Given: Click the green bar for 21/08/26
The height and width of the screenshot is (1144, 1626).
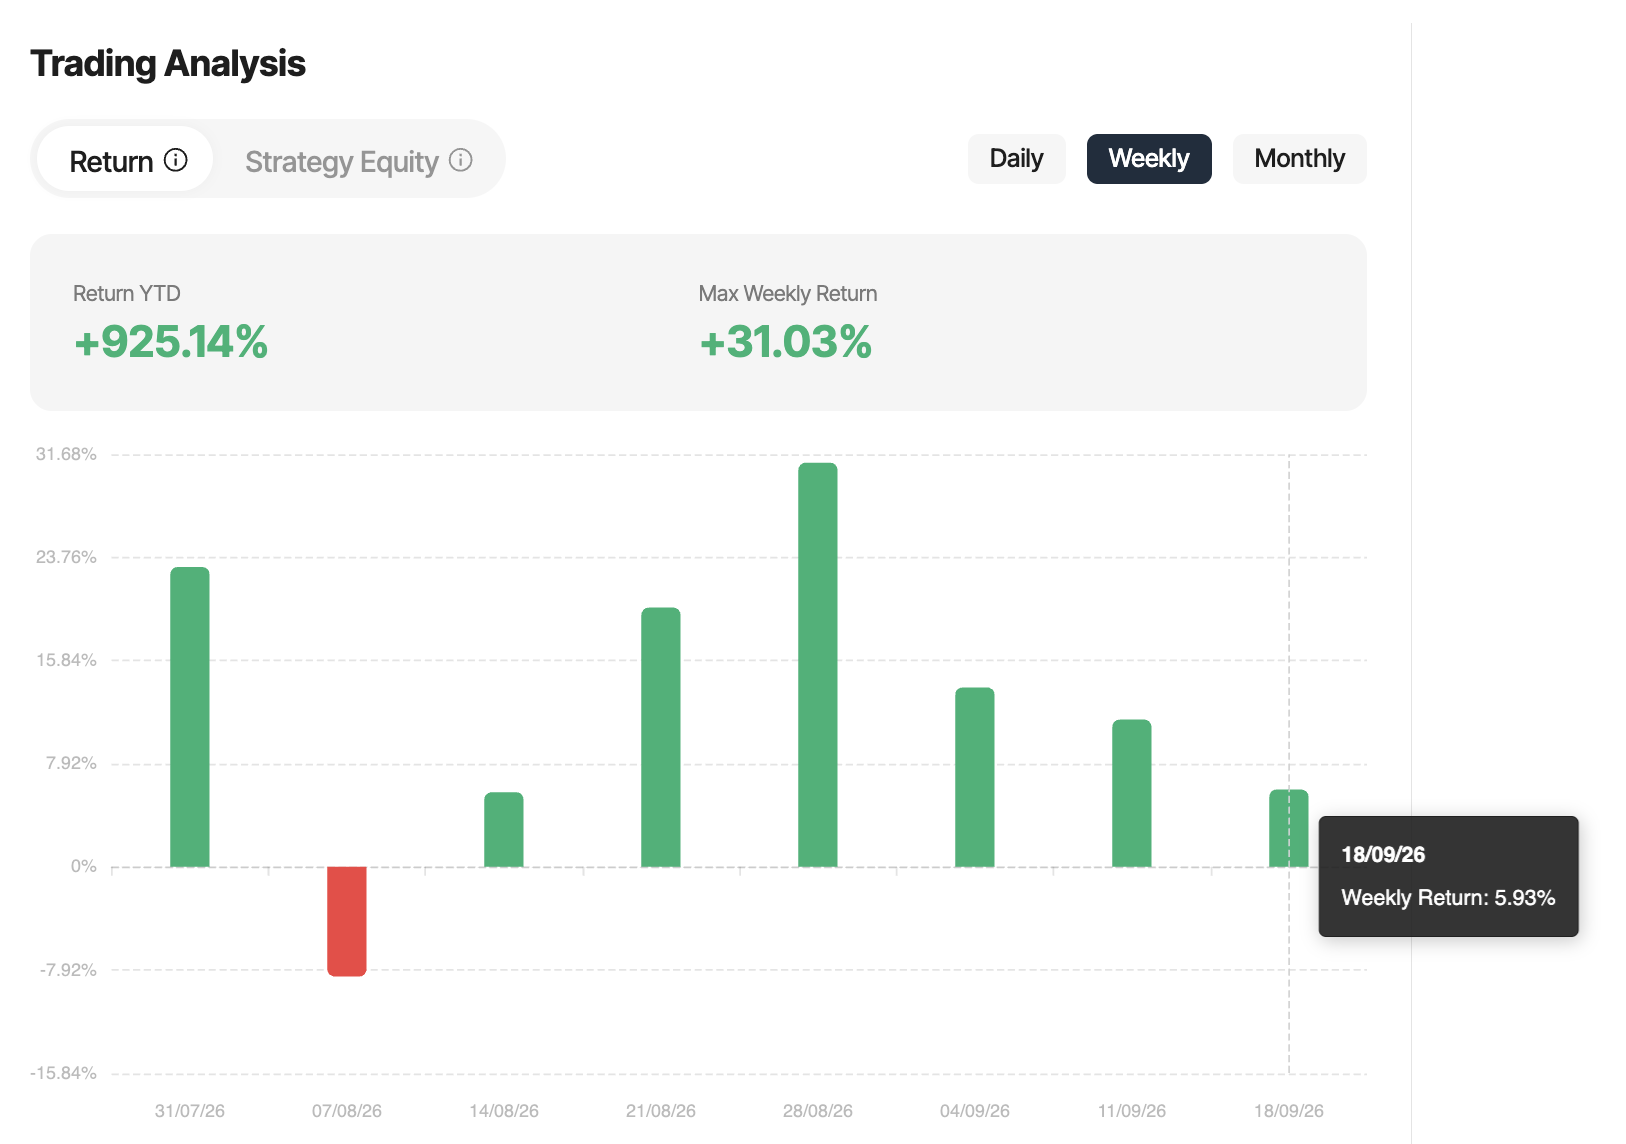Looking at the screenshot, I should click(x=661, y=737).
